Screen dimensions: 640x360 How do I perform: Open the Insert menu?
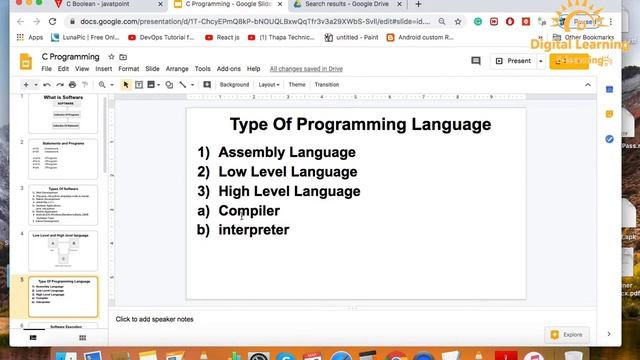(x=104, y=69)
